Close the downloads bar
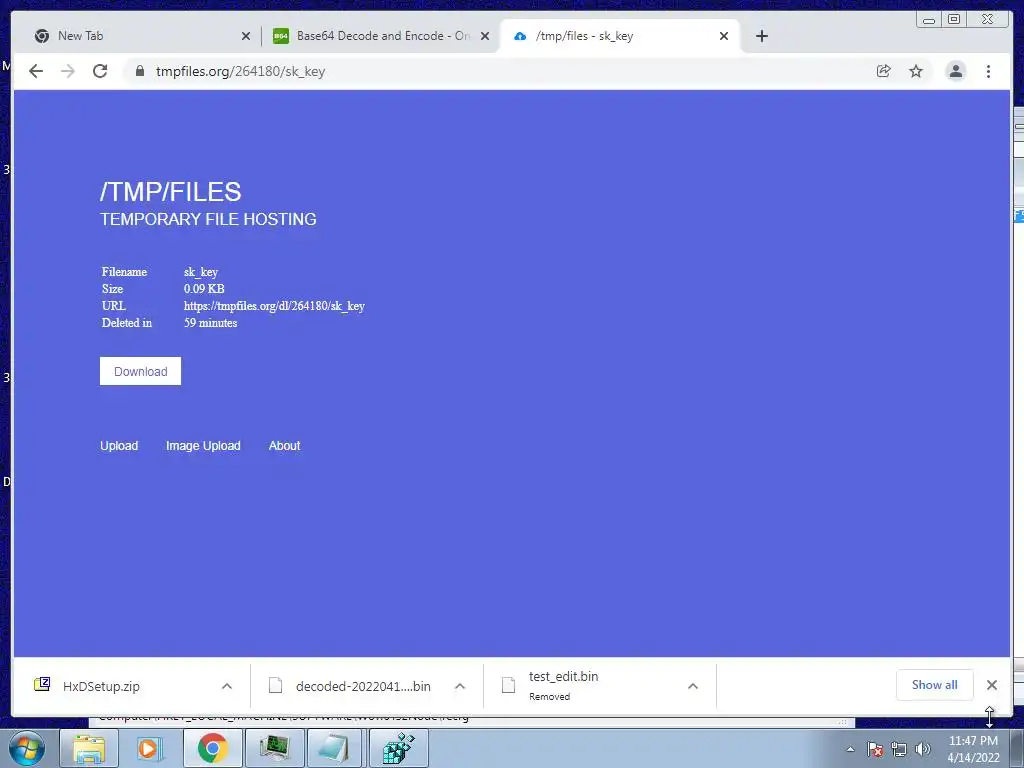 [x=991, y=685]
